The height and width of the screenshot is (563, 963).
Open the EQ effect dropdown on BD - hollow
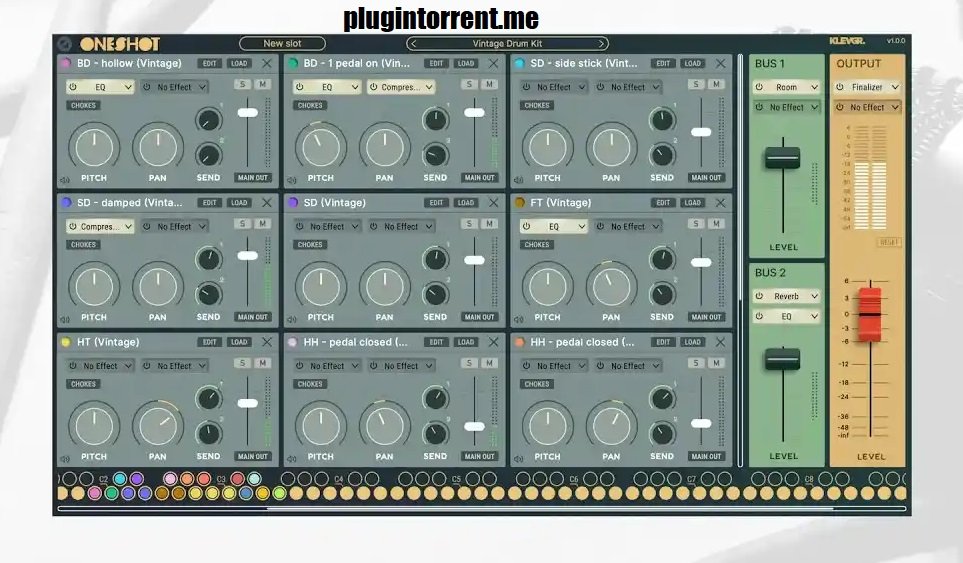pos(100,87)
